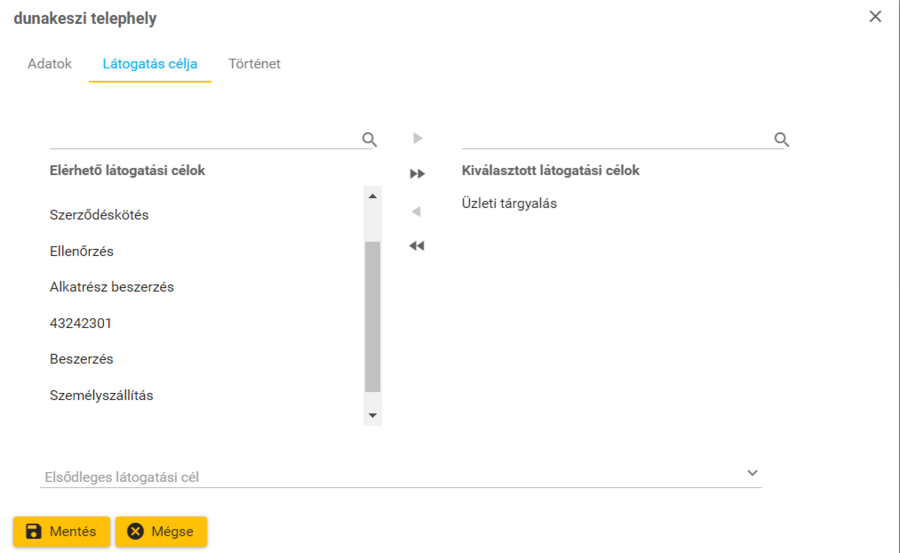Click the move-all-right double arrow icon

(x=418, y=174)
